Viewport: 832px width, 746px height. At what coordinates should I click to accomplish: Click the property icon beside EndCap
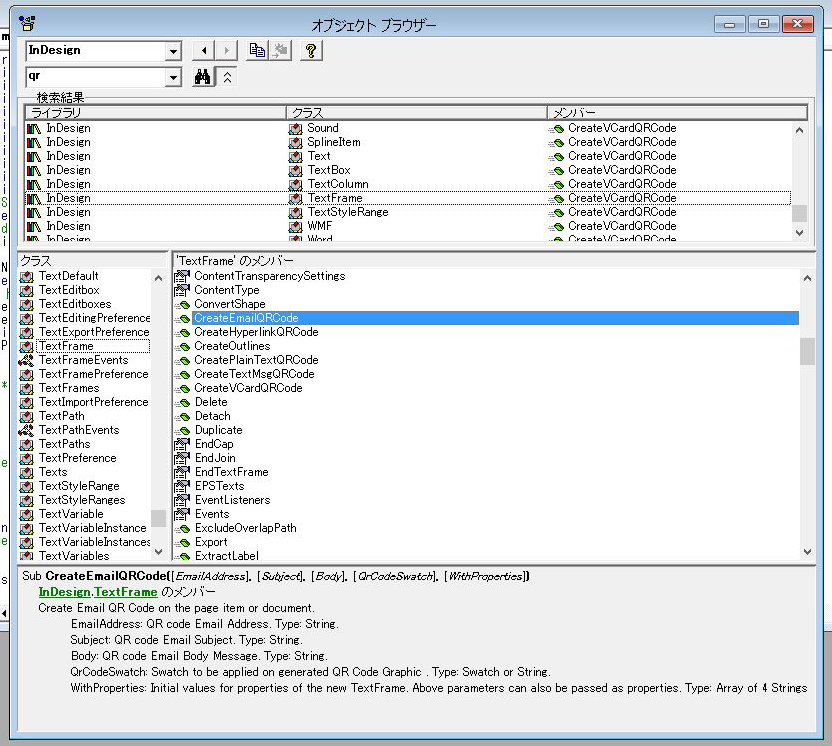tap(182, 444)
